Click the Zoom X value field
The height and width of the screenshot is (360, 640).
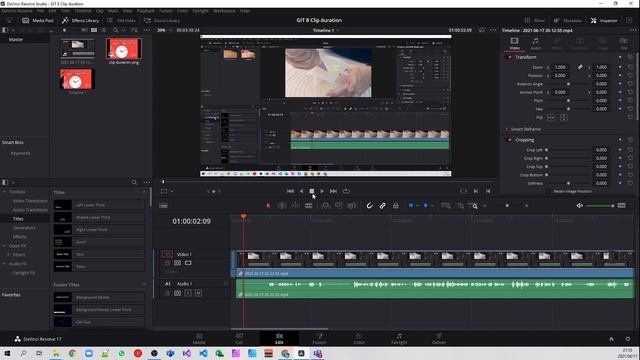tap(560, 67)
